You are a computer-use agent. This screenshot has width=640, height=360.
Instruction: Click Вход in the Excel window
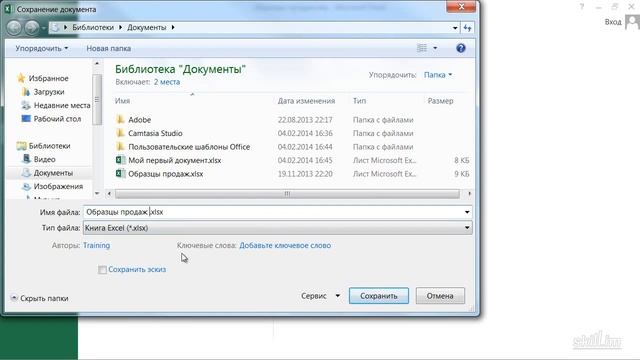coord(613,22)
